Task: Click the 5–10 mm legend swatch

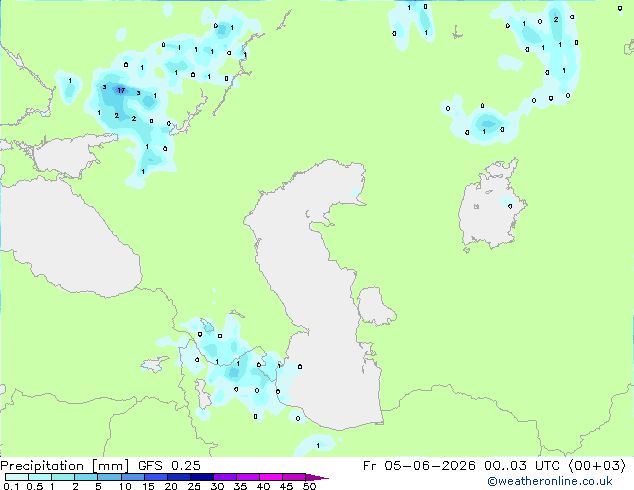Action: 109,477
